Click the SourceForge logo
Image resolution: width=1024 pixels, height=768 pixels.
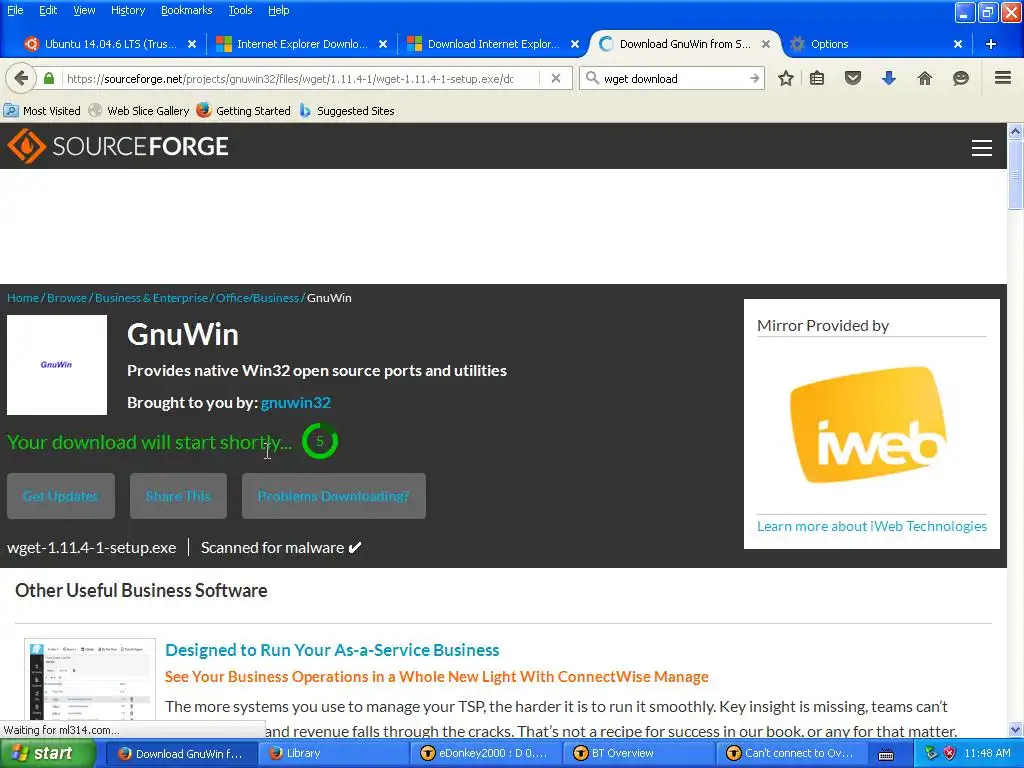[x=118, y=146]
